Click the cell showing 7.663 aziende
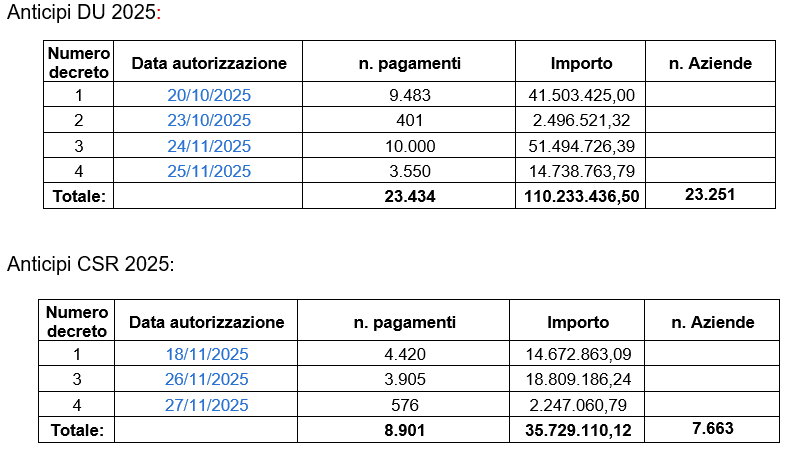The image size is (787, 450). [712, 428]
